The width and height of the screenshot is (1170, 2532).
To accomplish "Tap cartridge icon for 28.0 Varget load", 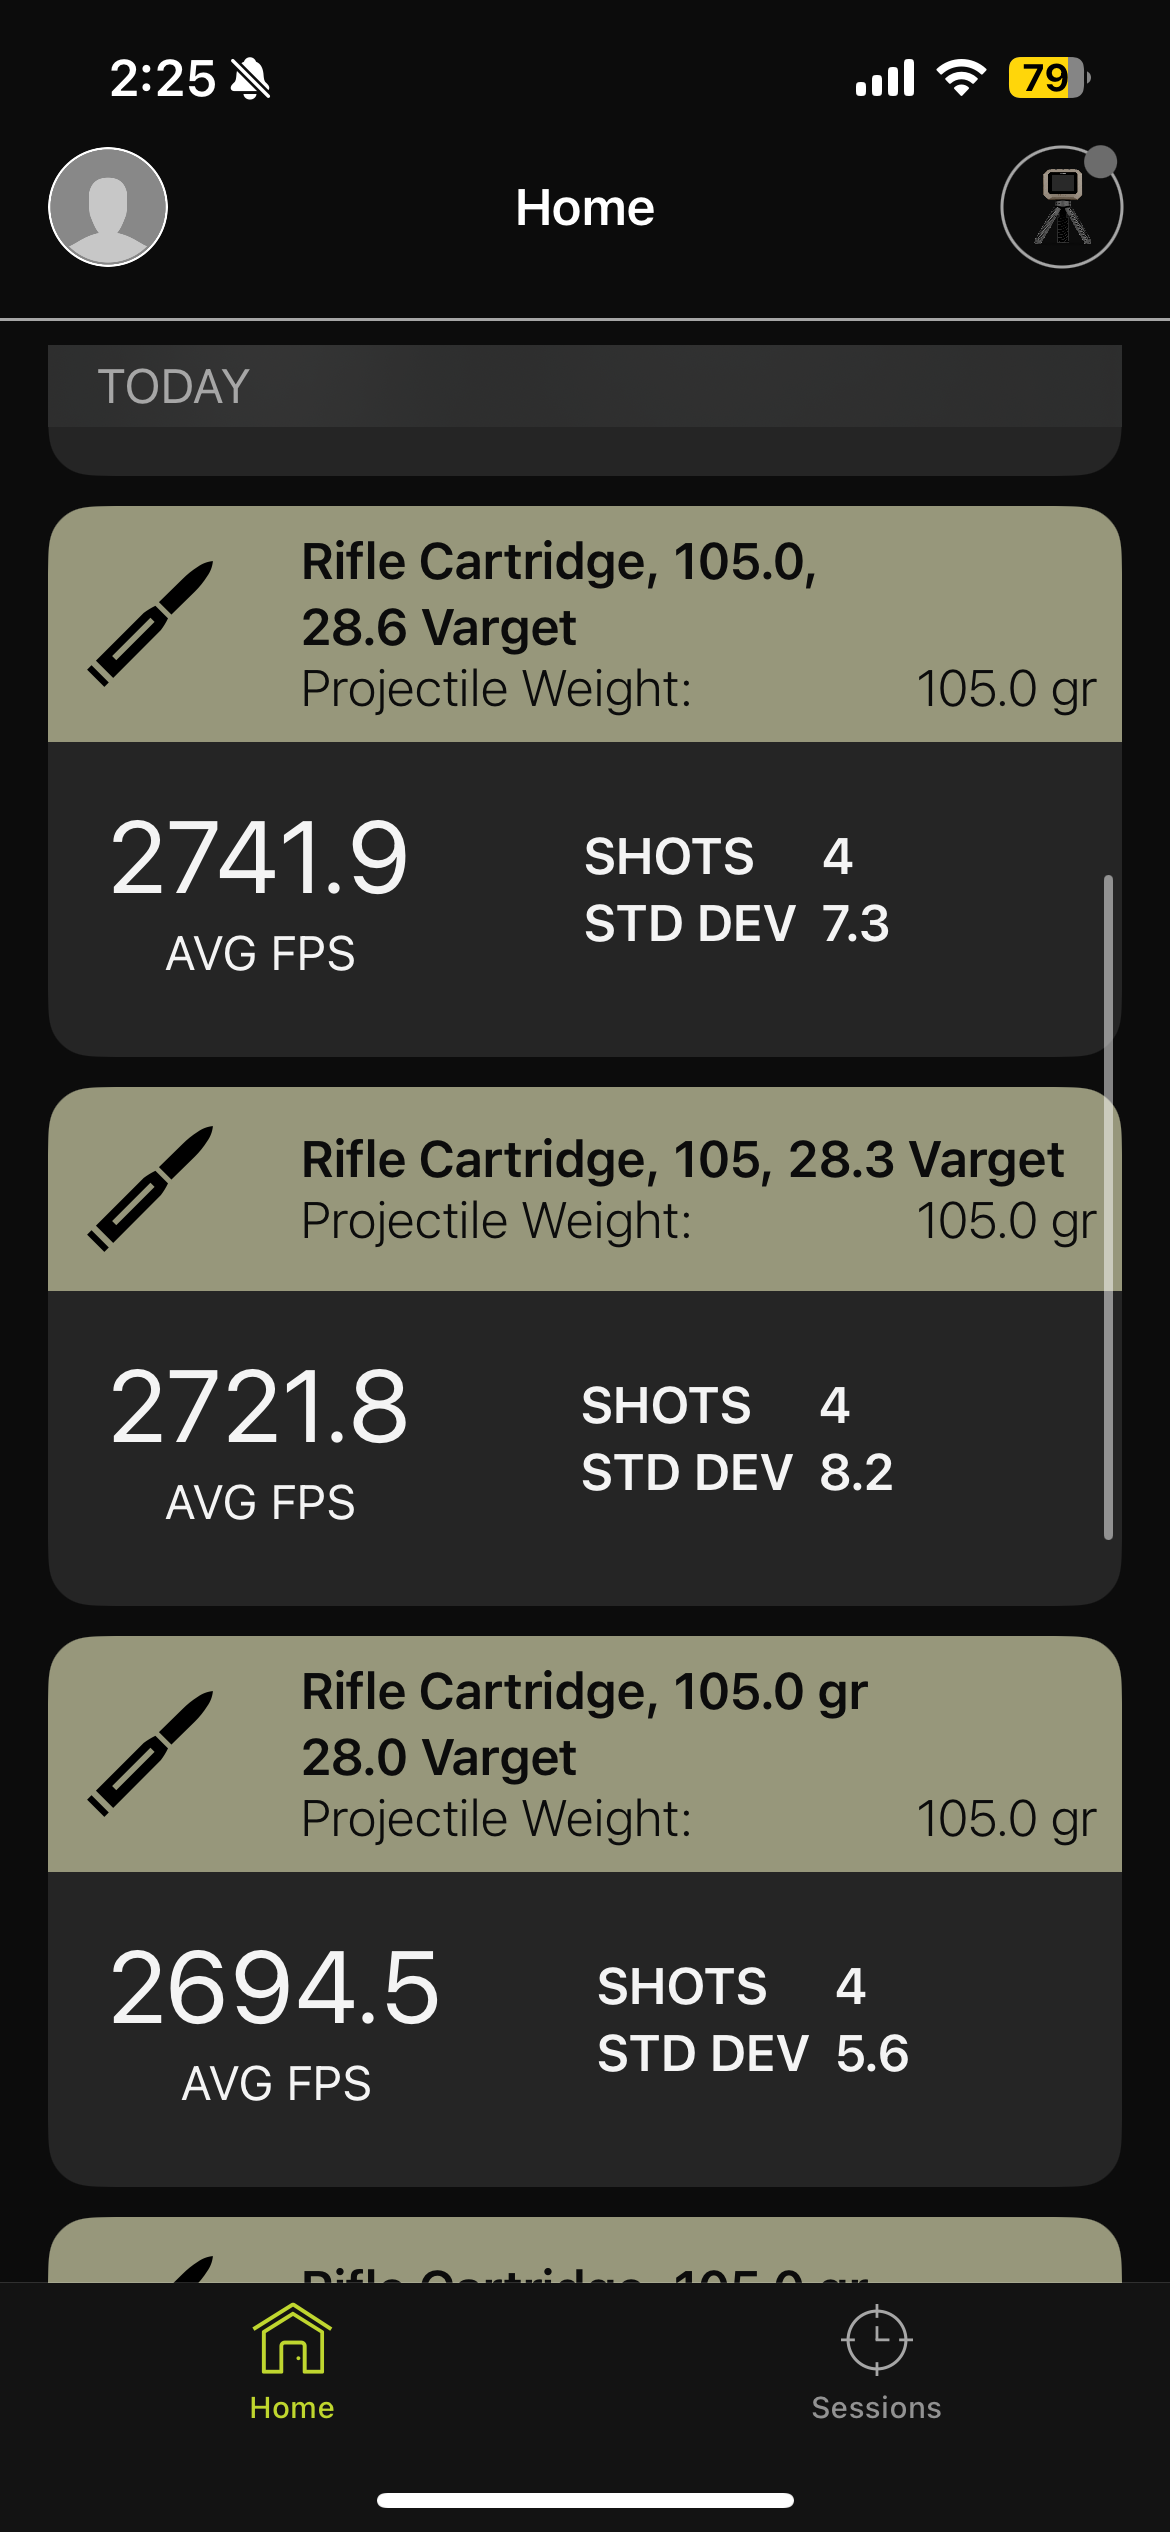I will [151, 1753].
